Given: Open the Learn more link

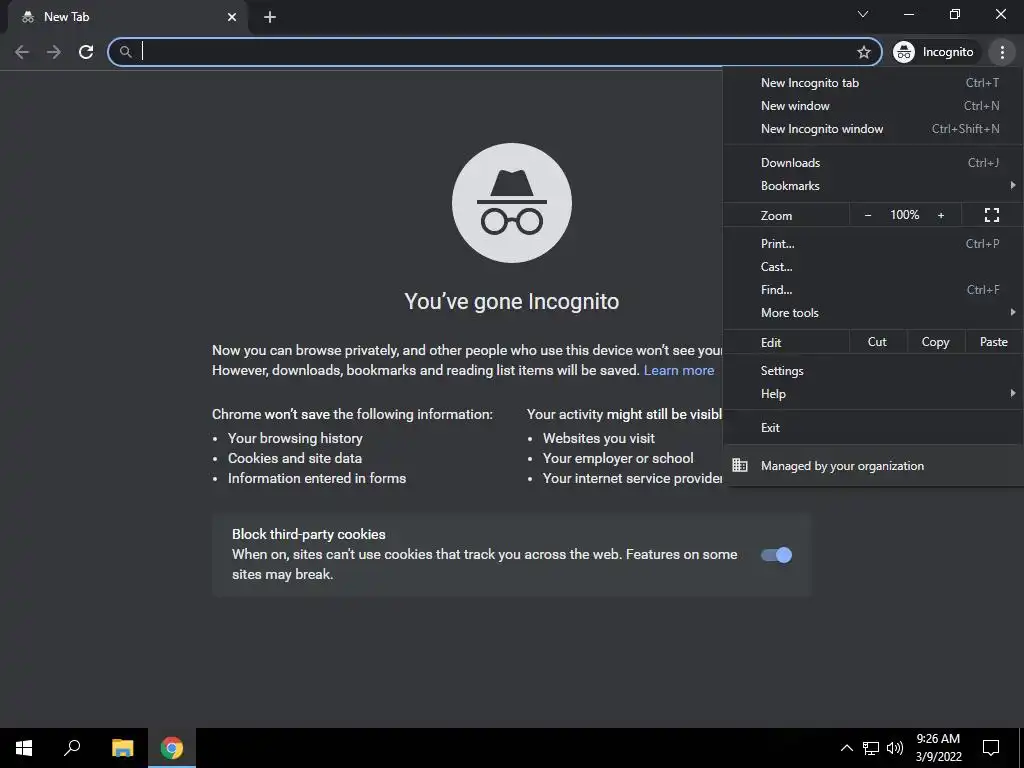Looking at the screenshot, I should pyautogui.click(x=679, y=370).
